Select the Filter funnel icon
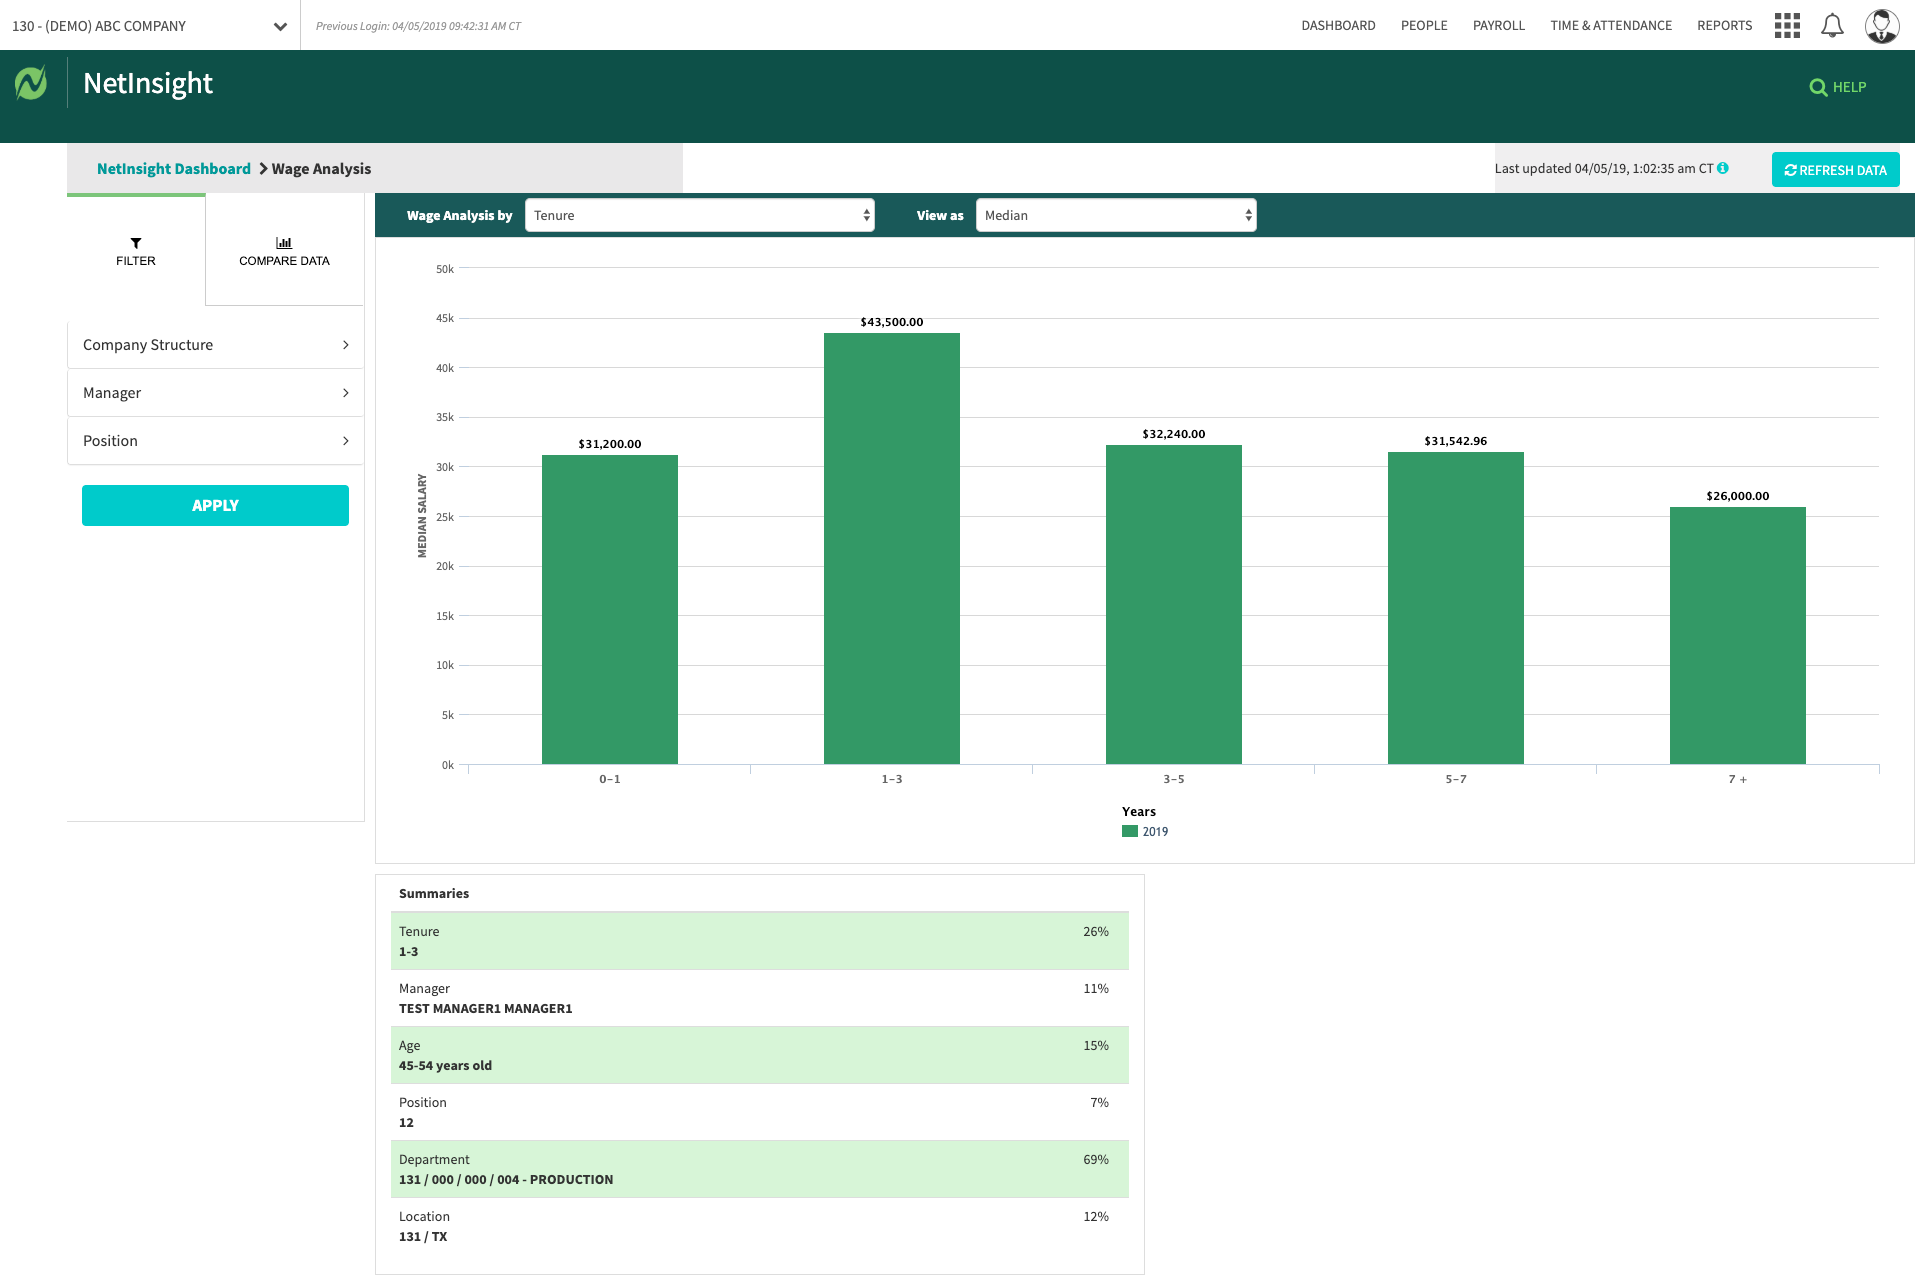This screenshot has height=1275, width=1915. click(x=136, y=243)
